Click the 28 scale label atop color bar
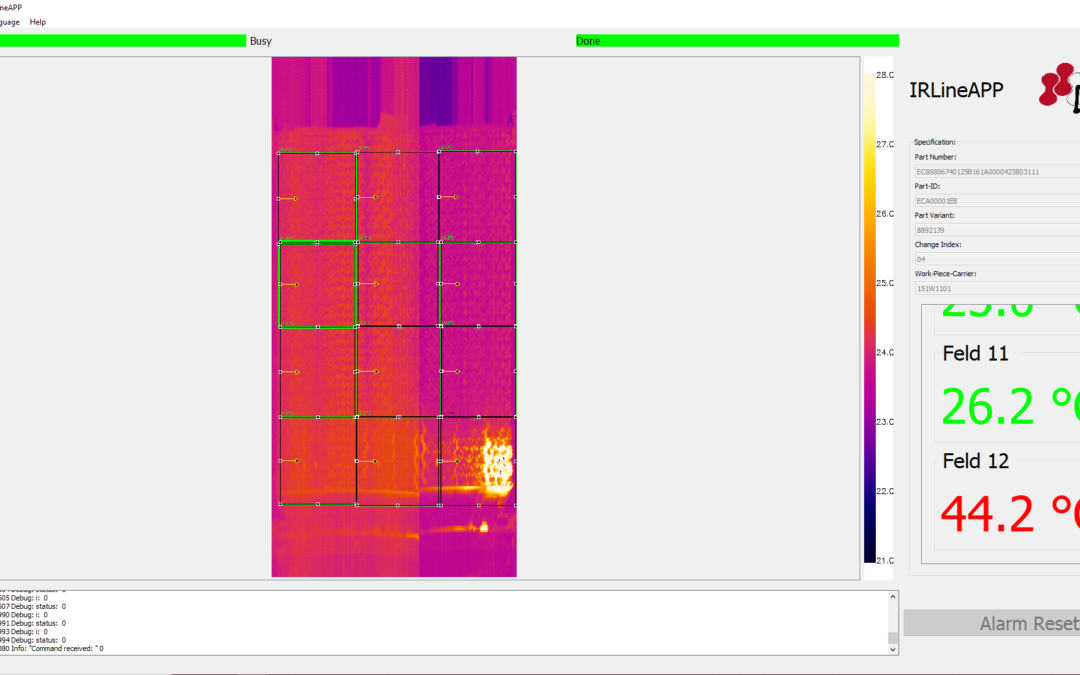The width and height of the screenshot is (1080, 675). pos(884,74)
